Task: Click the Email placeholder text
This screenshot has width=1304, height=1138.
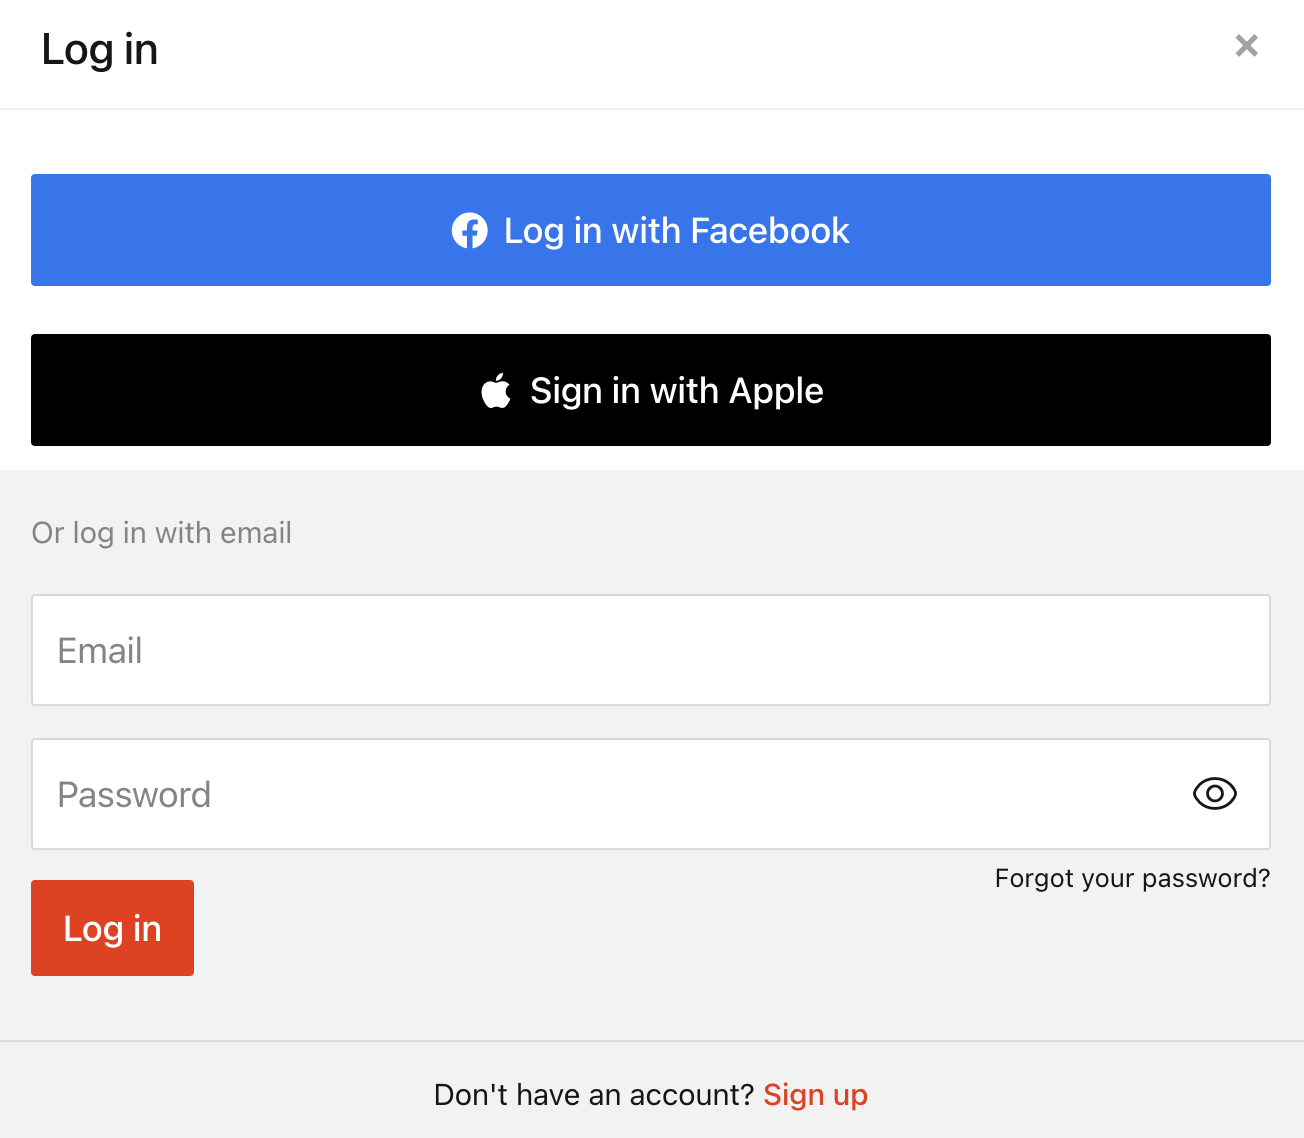Action: click(x=100, y=651)
